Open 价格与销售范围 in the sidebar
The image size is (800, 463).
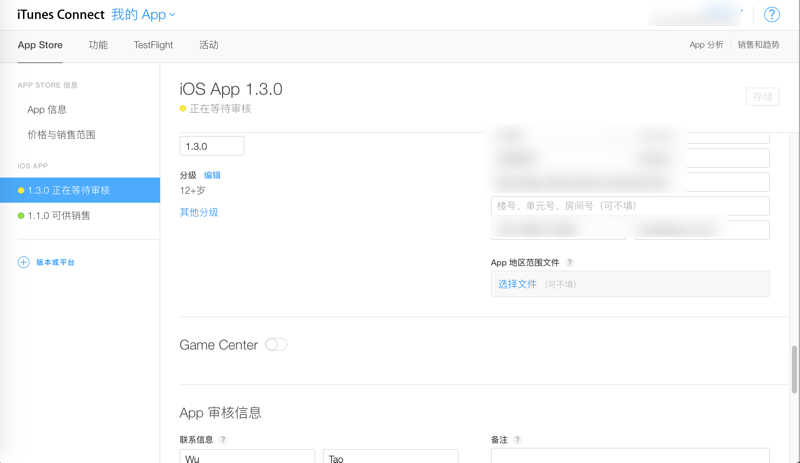coord(61,135)
